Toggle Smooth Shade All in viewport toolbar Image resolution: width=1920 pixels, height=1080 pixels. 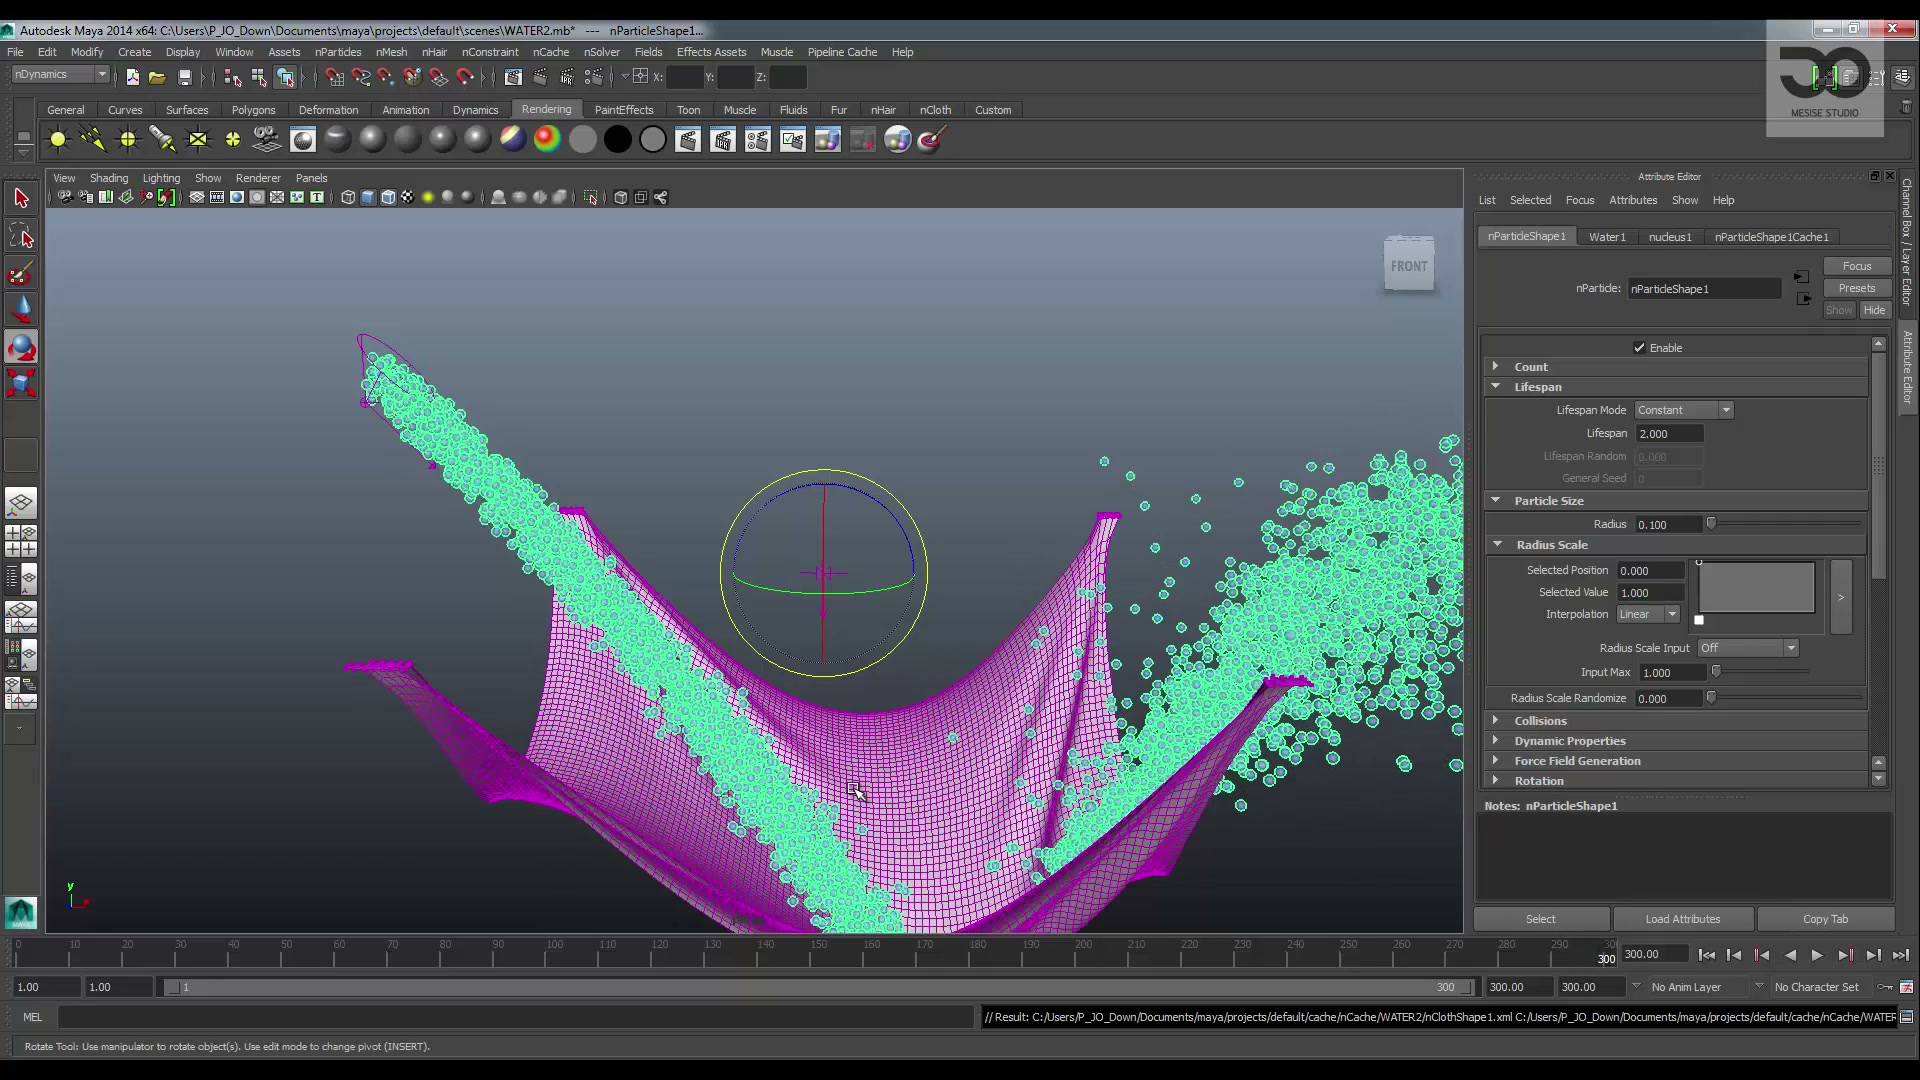pos(368,197)
